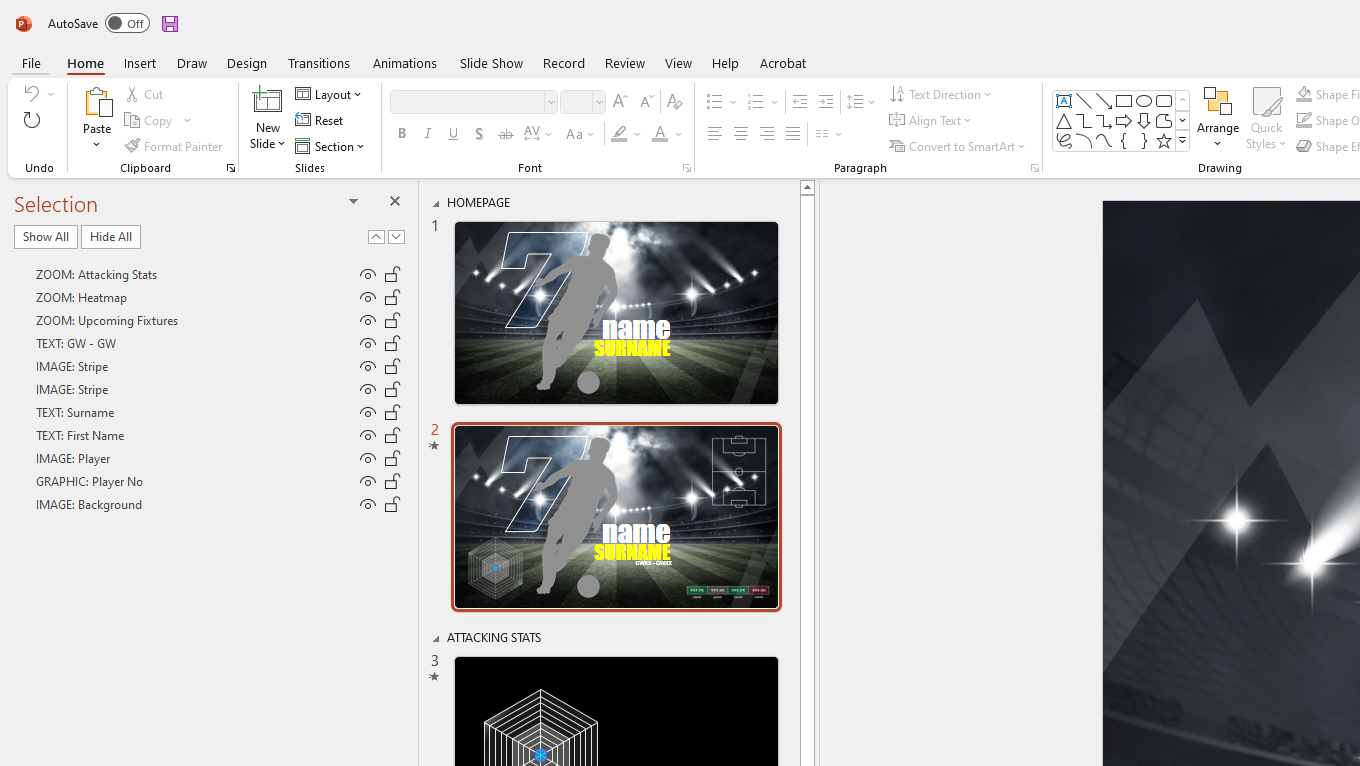Click the Increase Font Size icon
This screenshot has width=1360, height=766.
[x=620, y=102]
